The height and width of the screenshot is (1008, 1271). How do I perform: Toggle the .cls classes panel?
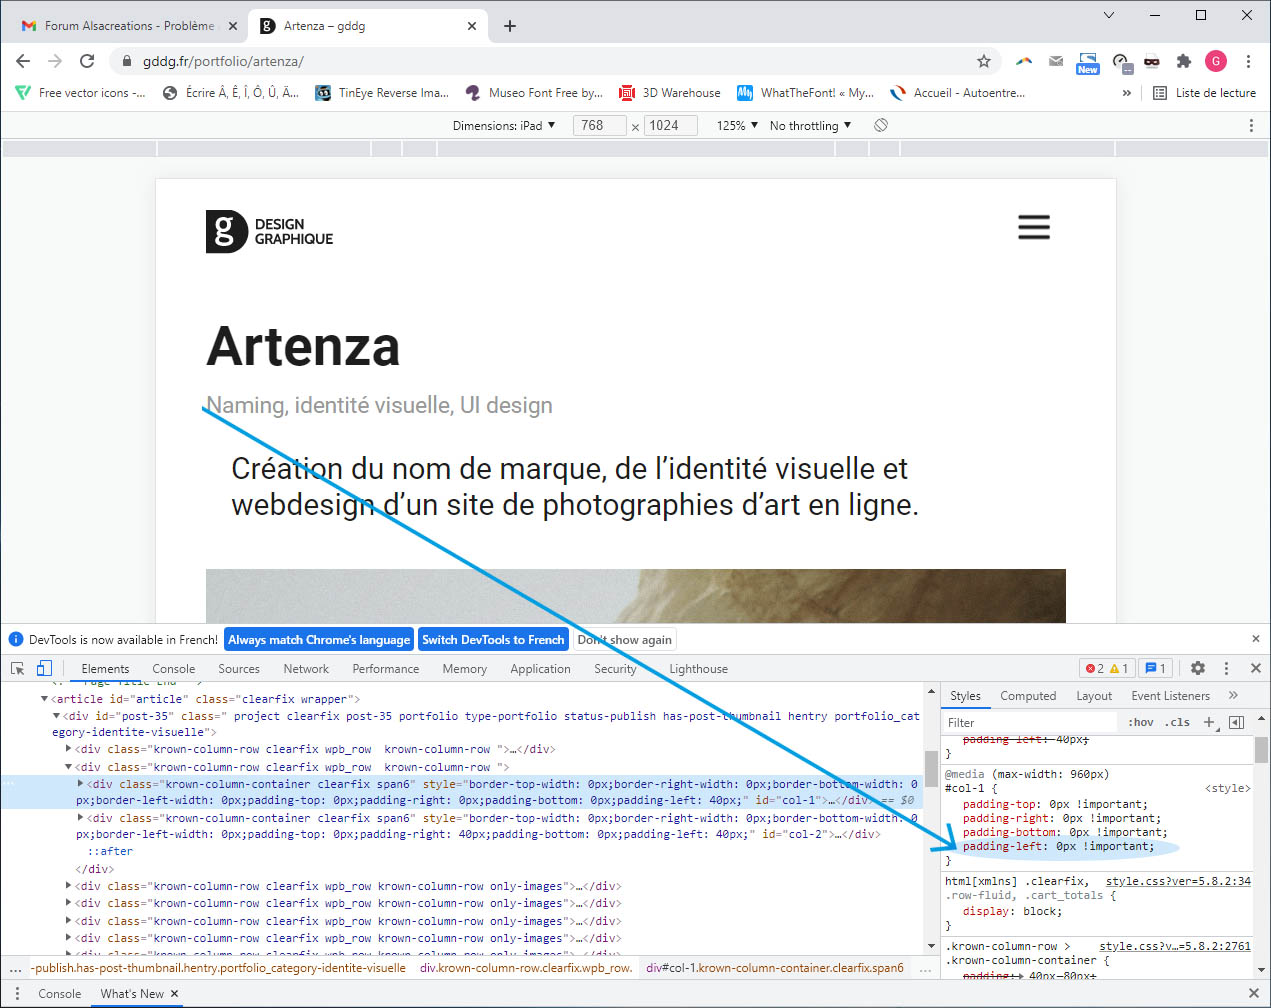pyautogui.click(x=1177, y=722)
